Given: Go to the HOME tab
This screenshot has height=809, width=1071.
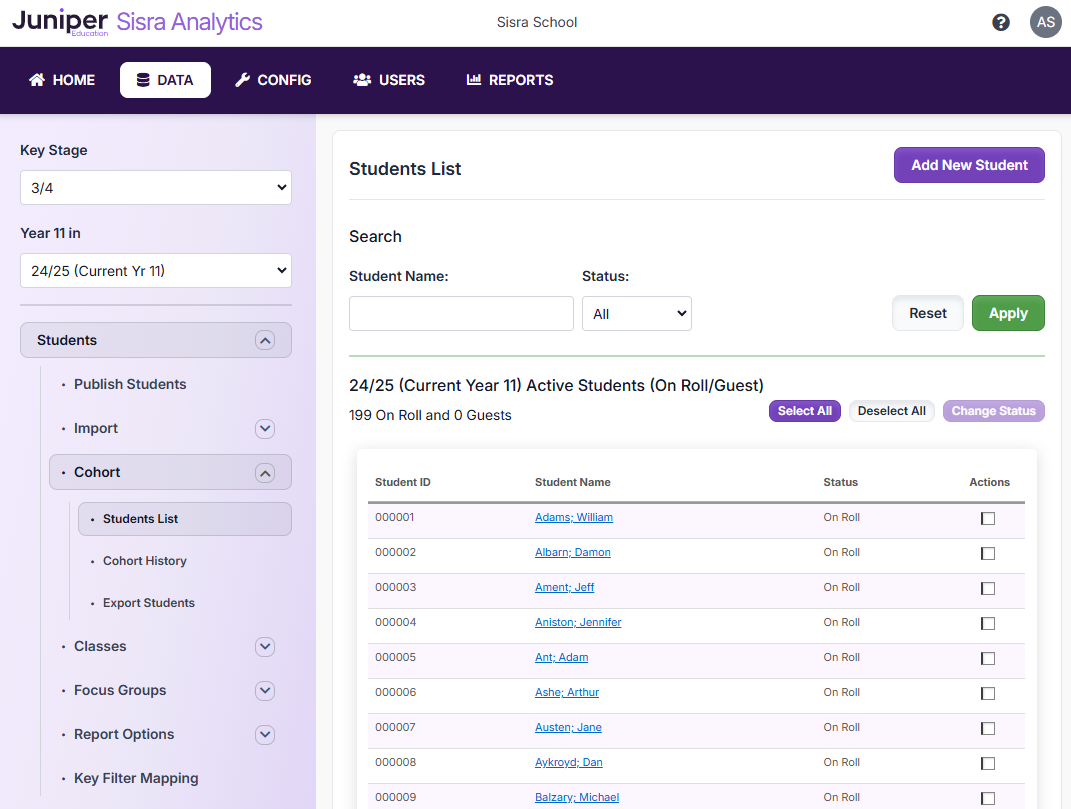Looking at the screenshot, I should pyautogui.click(x=62, y=80).
